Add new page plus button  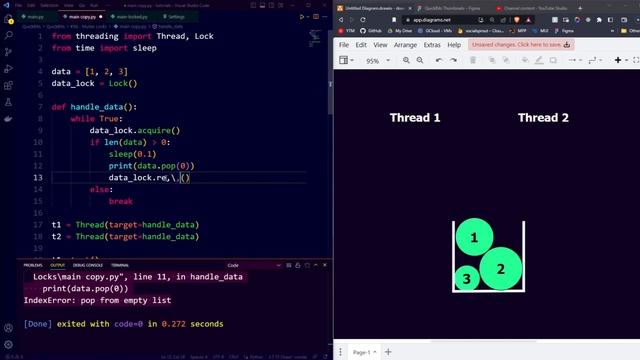[x=388, y=352]
